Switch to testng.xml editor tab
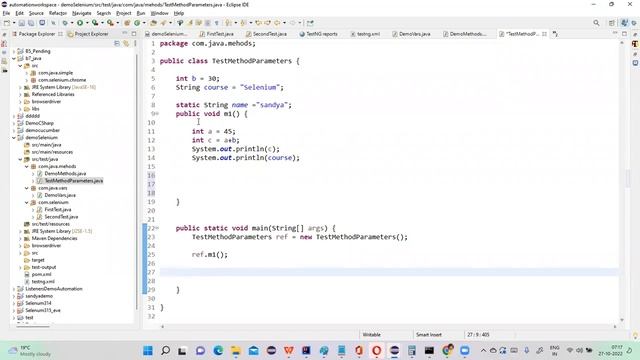This screenshot has width=640, height=360. (365, 34)
